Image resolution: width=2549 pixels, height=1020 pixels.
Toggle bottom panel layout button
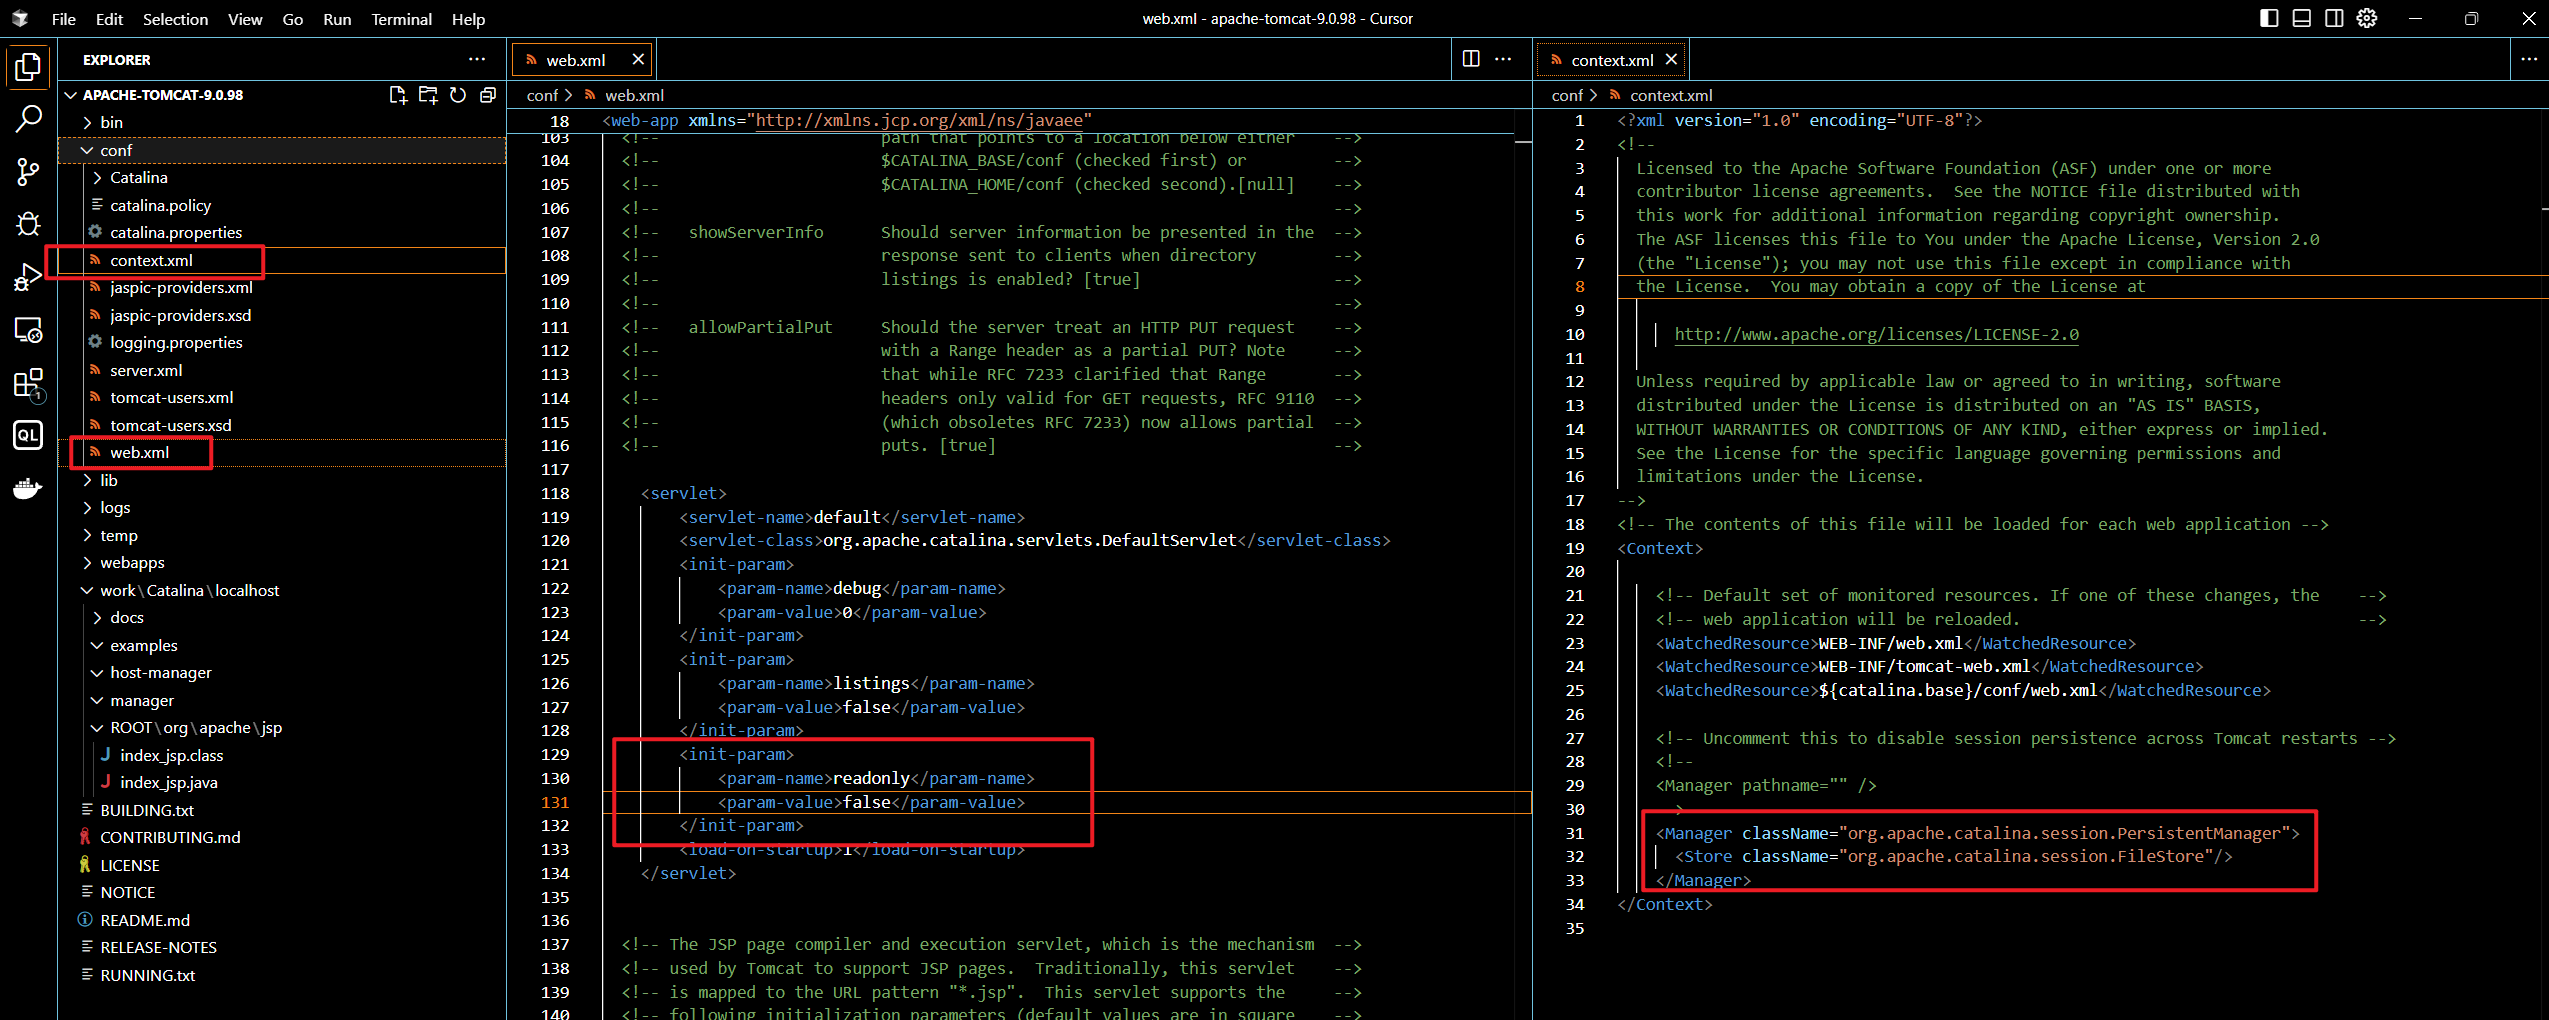click(2301, 18)
